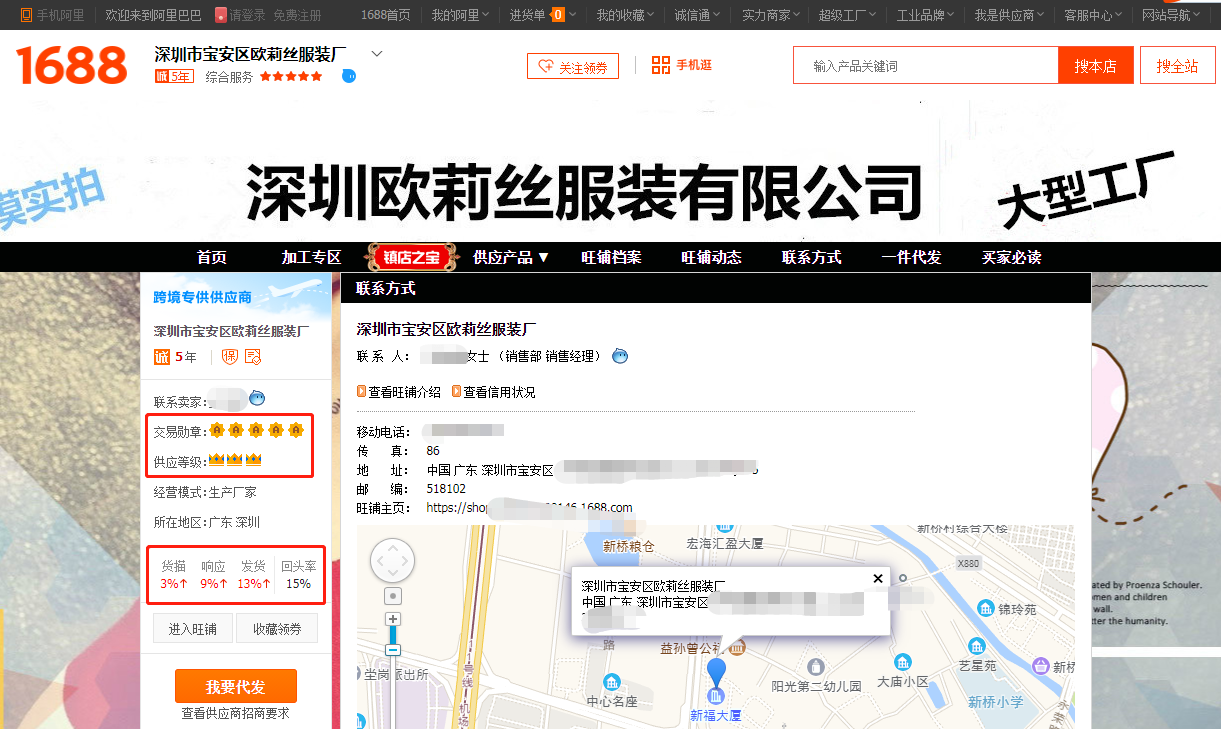The width and height of the screenshot is (1221, 729).
Task: Click the Wangwang icon beside 销售经理
Action: coord(620,356)
